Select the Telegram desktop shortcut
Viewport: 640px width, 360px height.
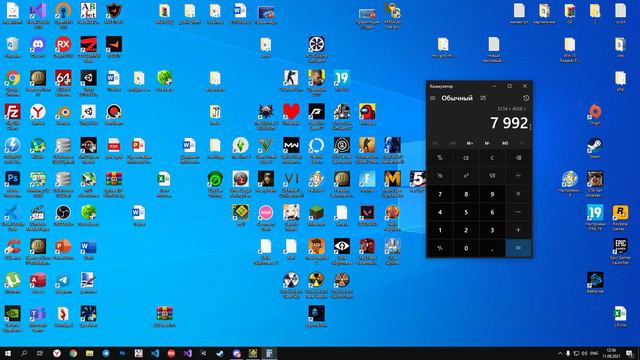[x=63, y=283]
